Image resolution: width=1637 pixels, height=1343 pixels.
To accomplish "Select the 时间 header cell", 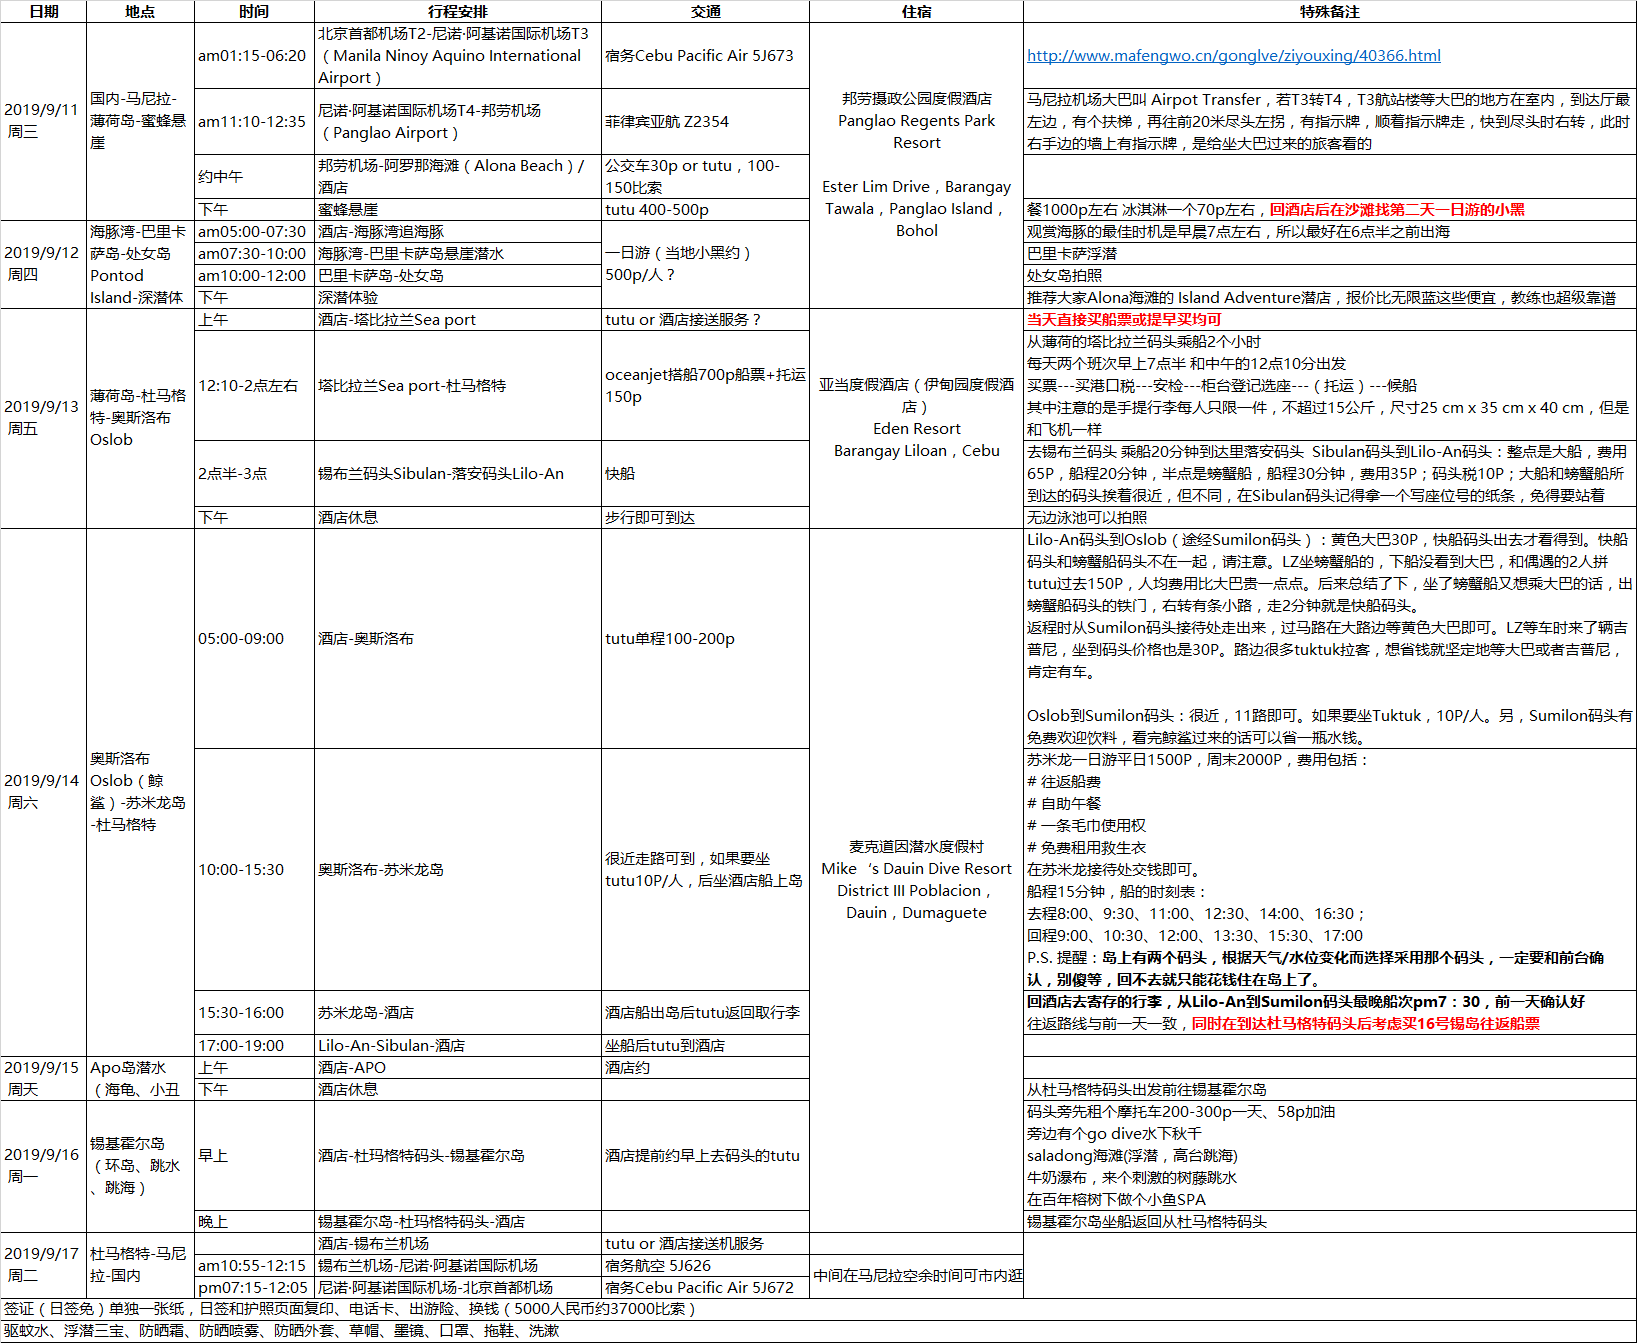I will pos(254,12).
